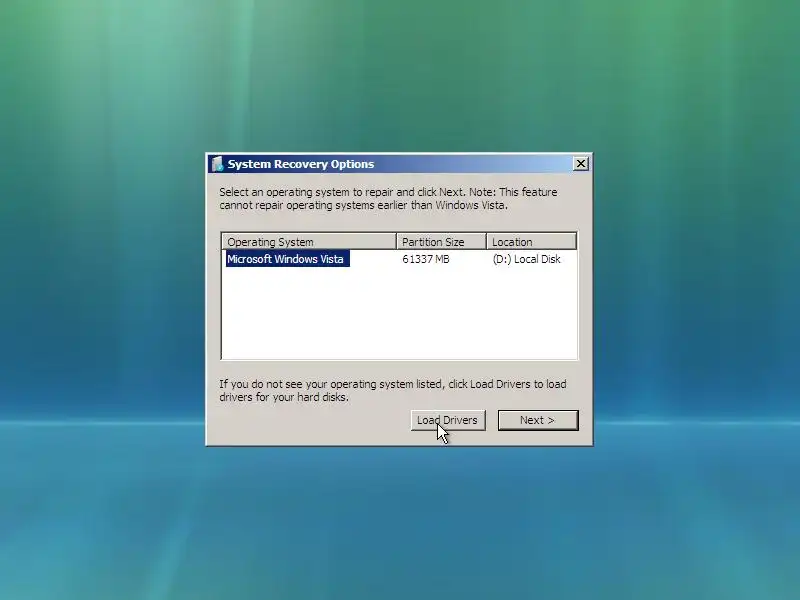Select the (D:) Local Disk location cell

click(527, 259)
